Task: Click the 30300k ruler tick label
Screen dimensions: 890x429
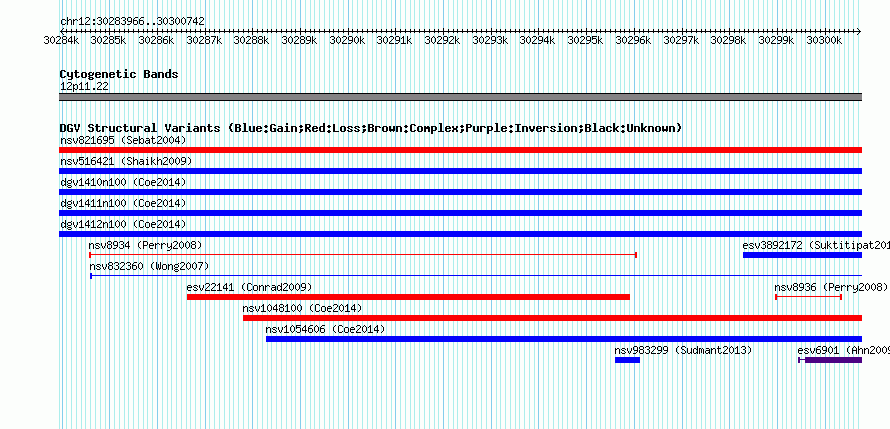Action: 824,40
